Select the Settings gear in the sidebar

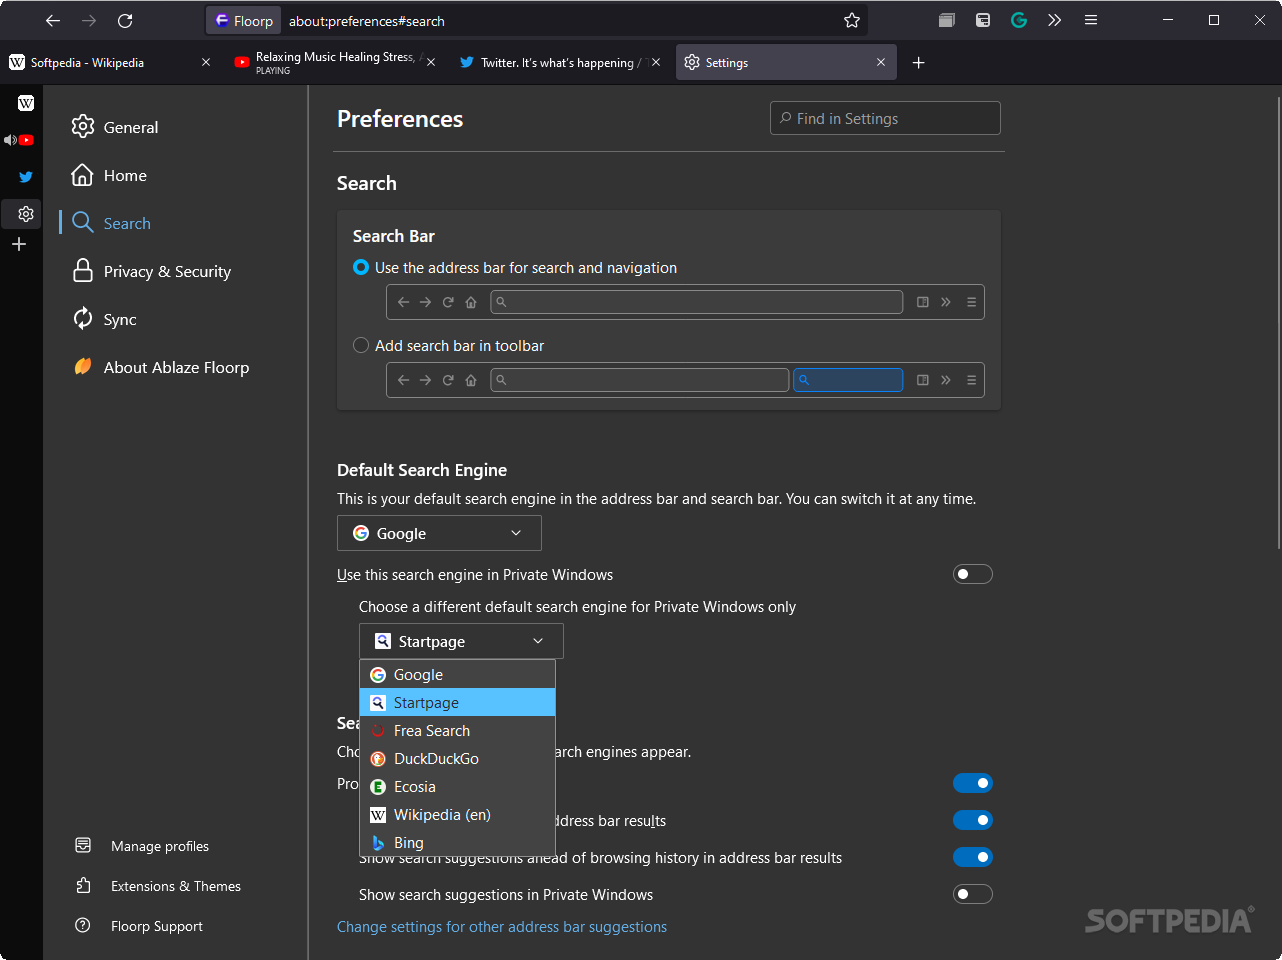[26, 214]
